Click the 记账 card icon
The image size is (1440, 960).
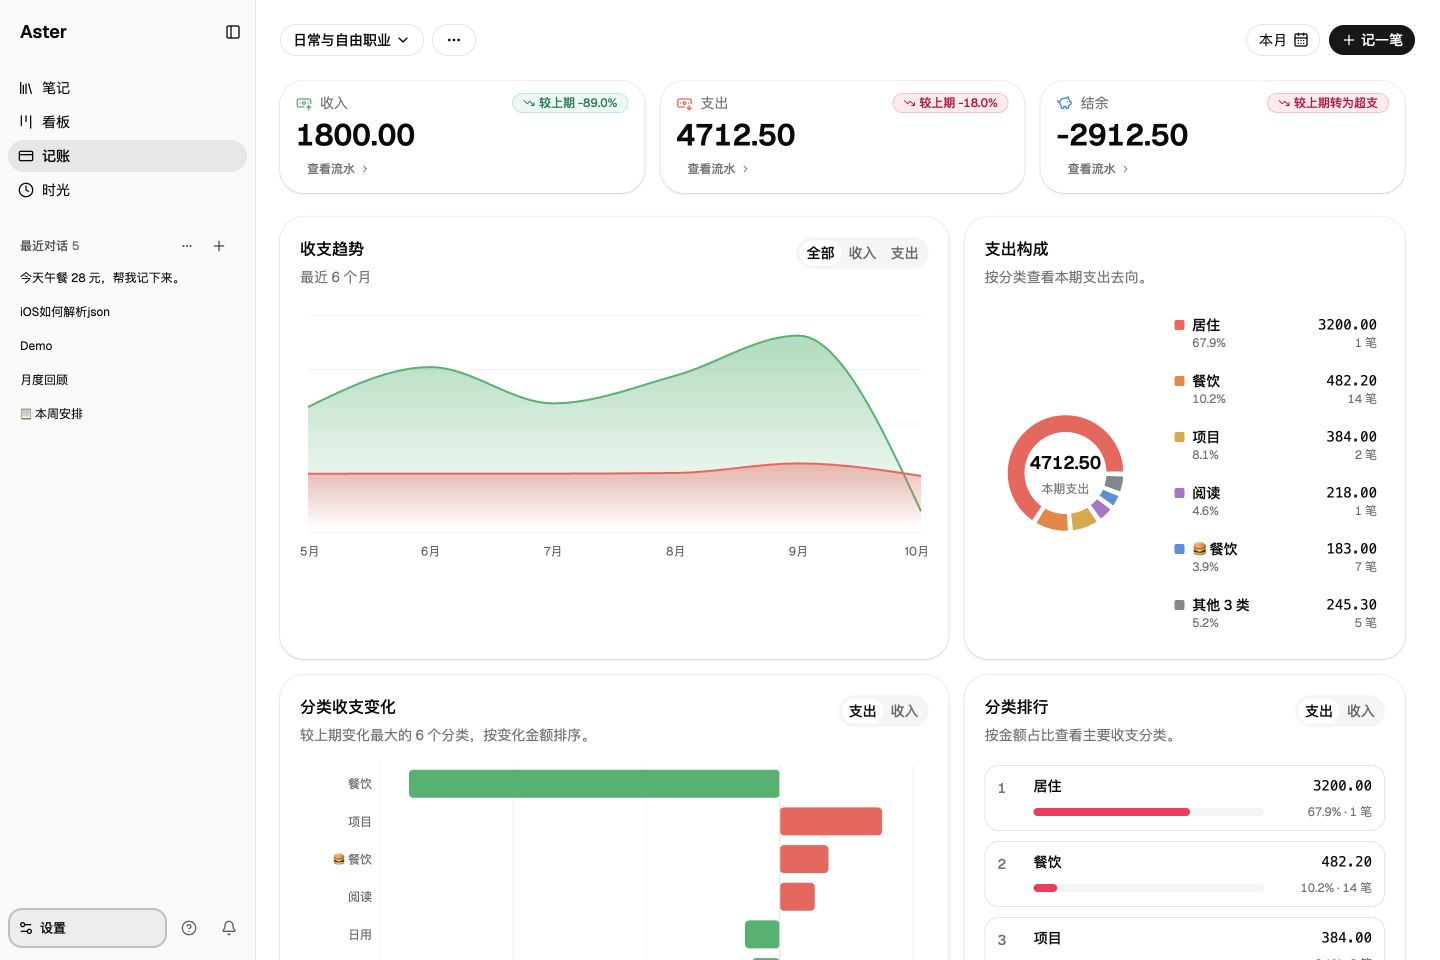pos(26,156)
